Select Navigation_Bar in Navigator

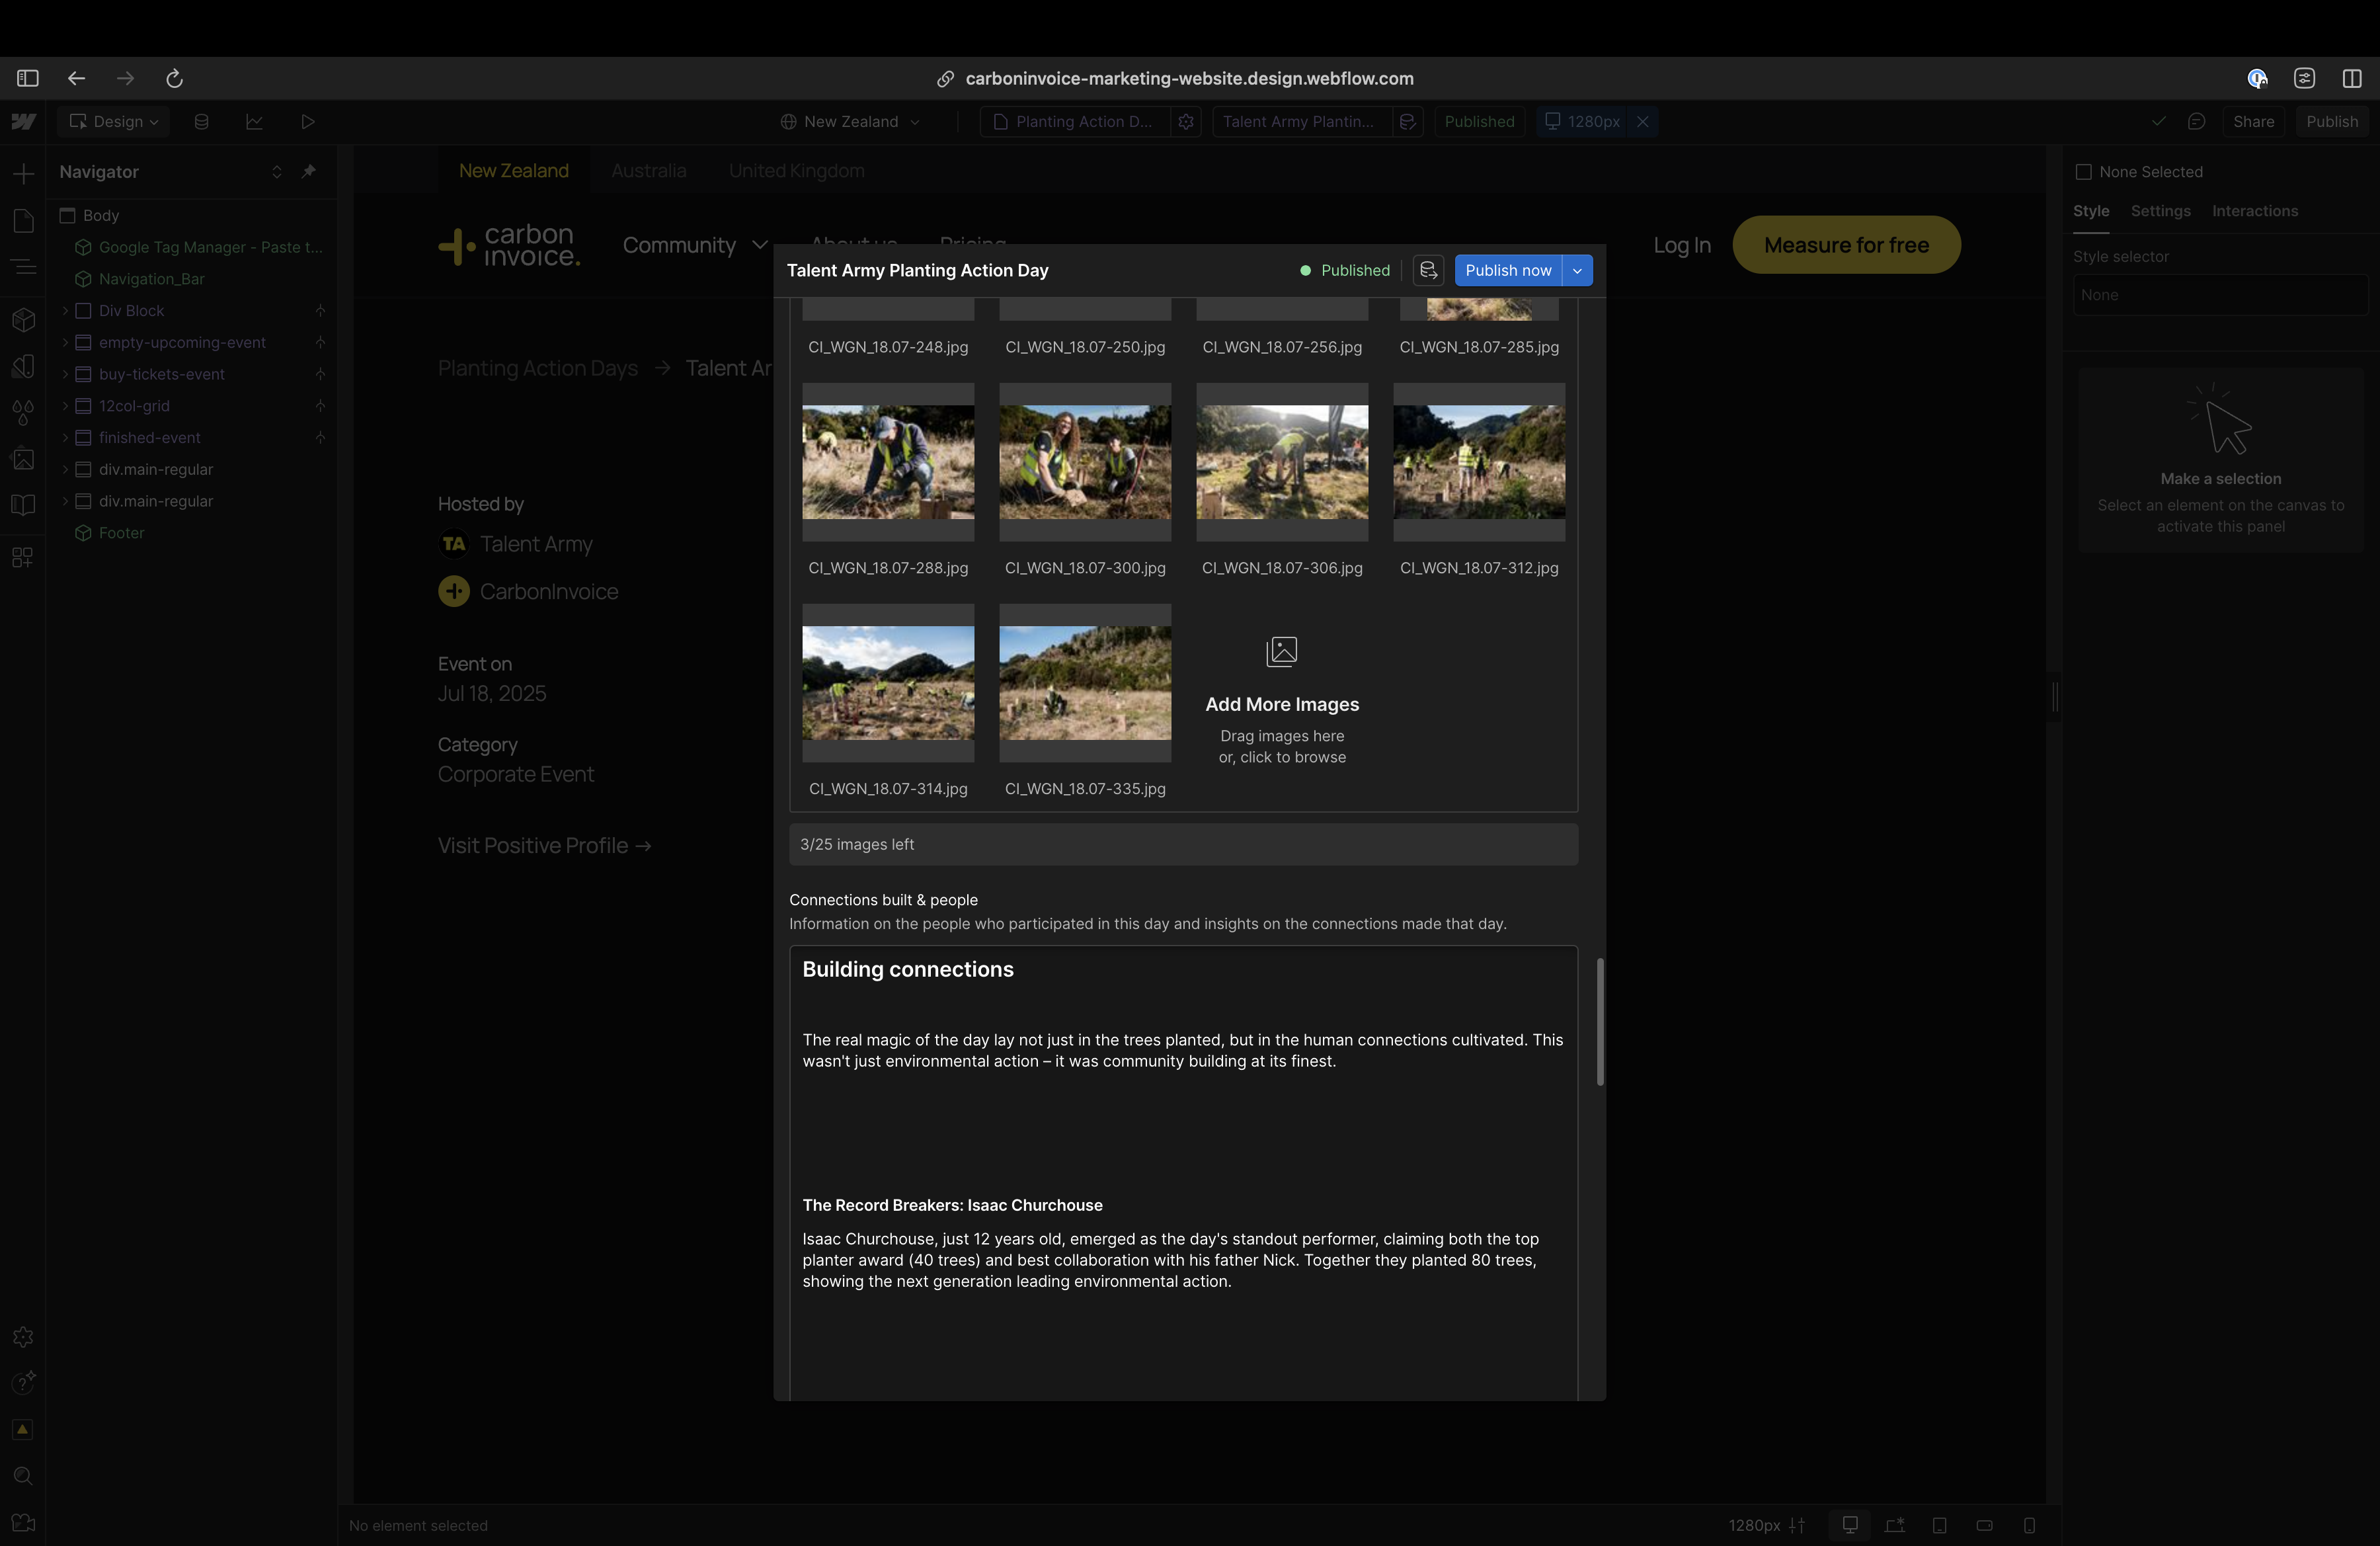tap(151, 279)
